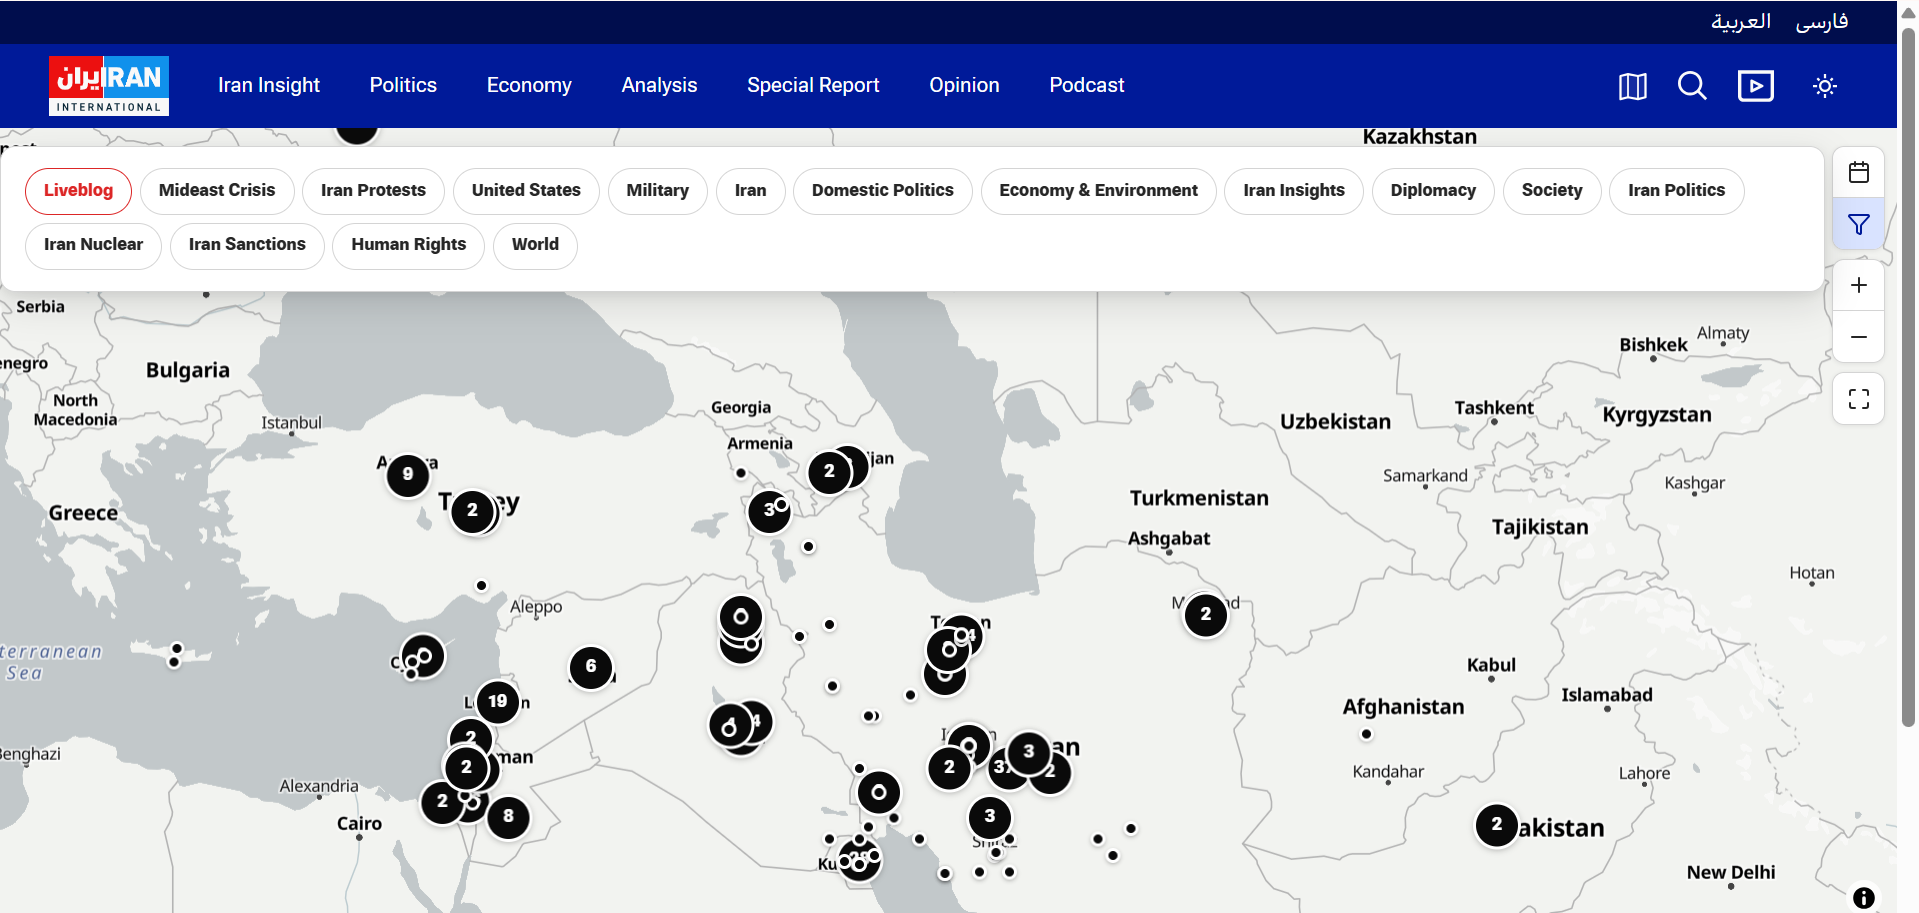Filter by Human Rights category
This screenshot has height=913, width=1919.
(x=408, y=245)
